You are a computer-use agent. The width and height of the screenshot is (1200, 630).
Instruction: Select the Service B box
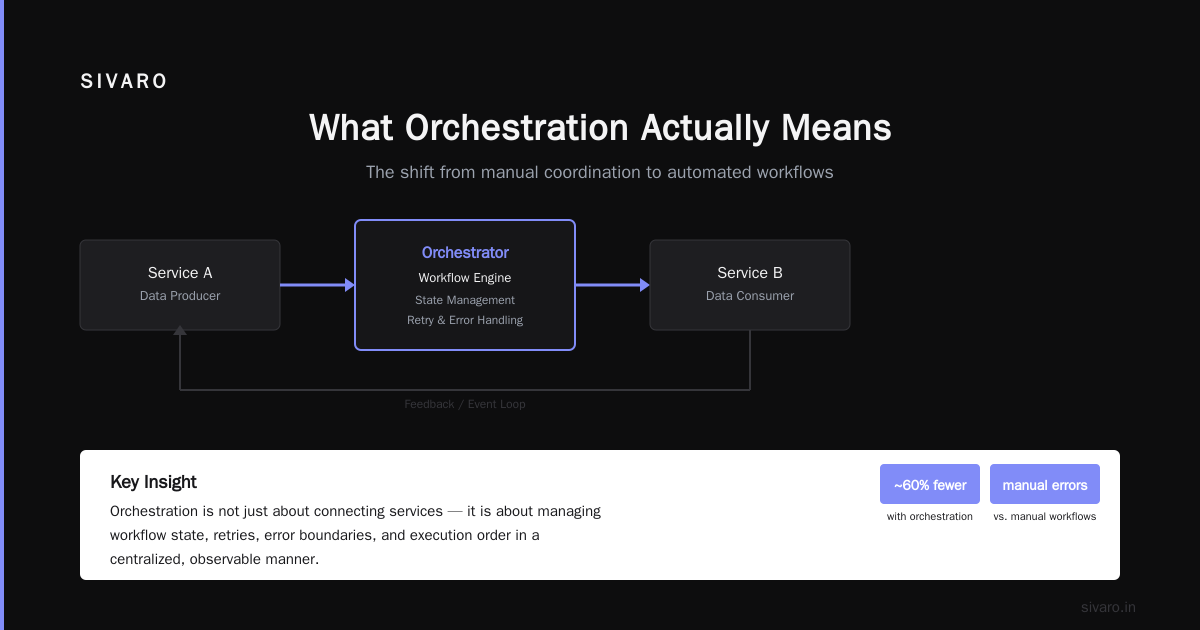click(750, 285)
